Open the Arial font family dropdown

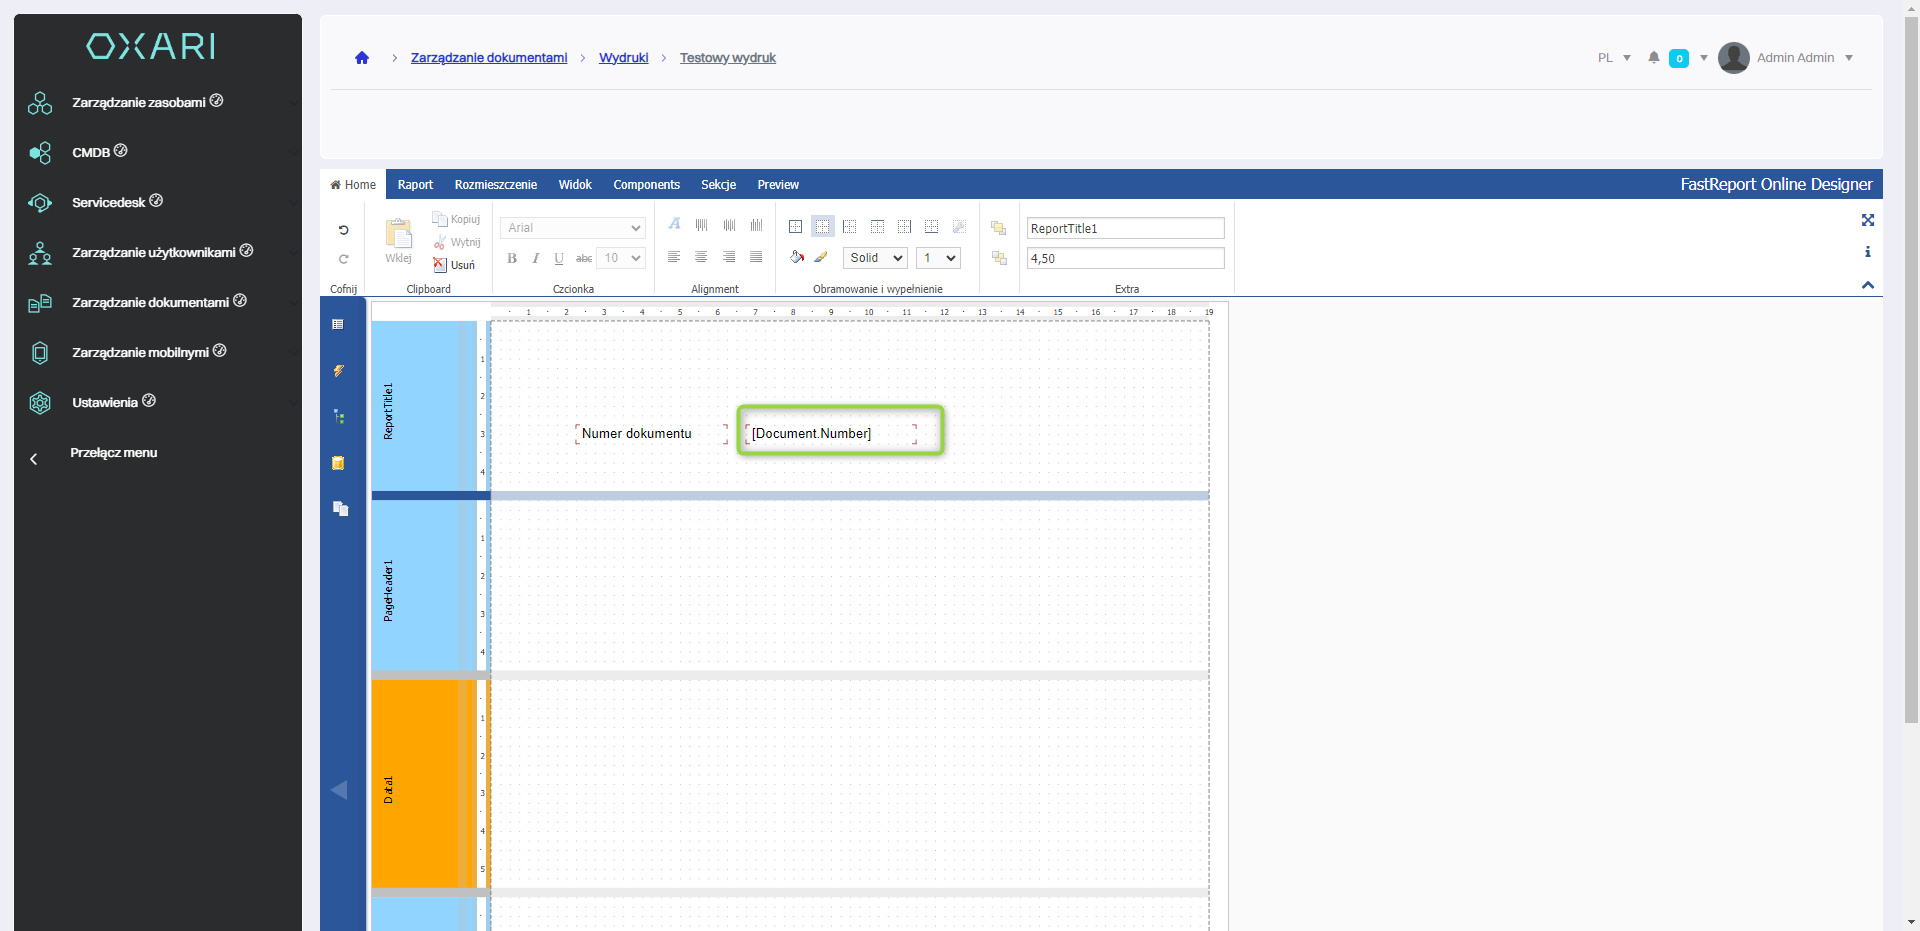573,228
